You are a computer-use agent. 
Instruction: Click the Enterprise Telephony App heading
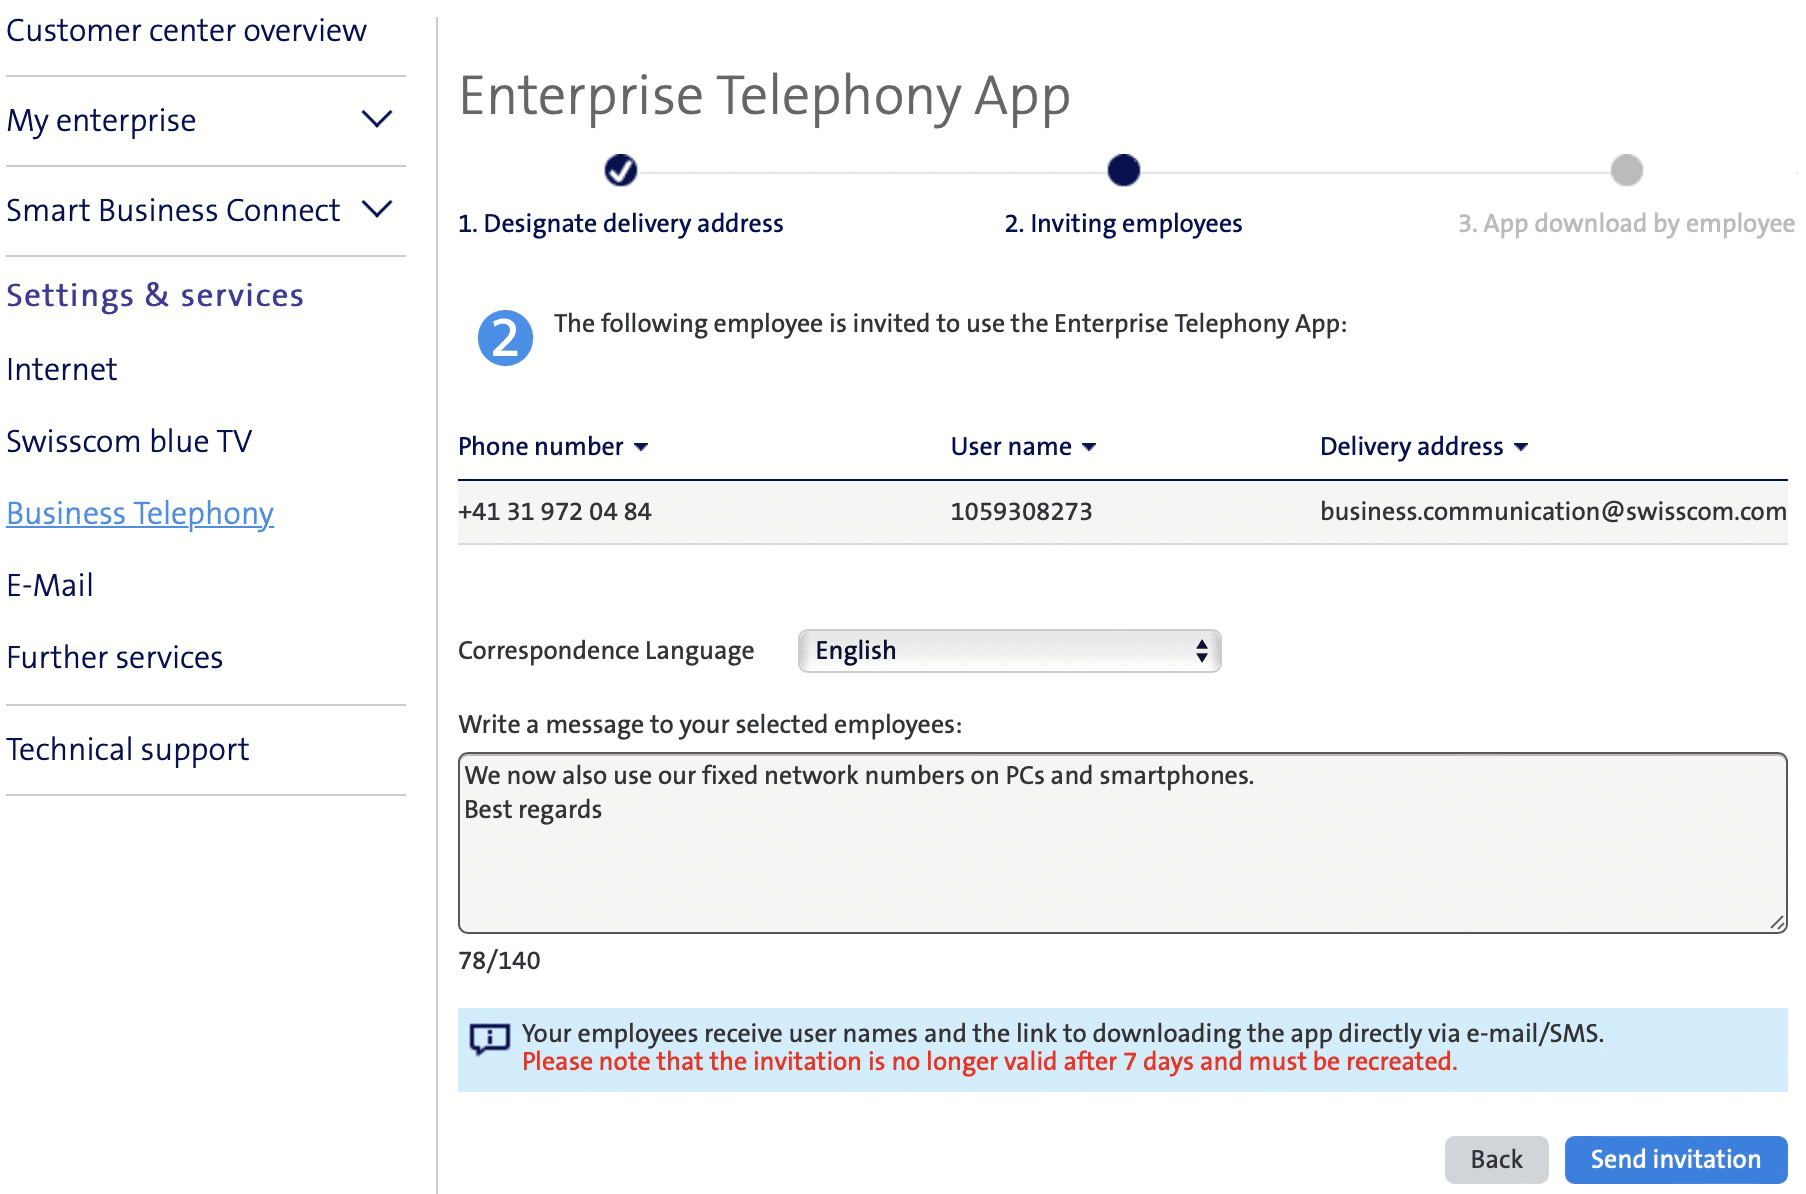pos(765,97)
